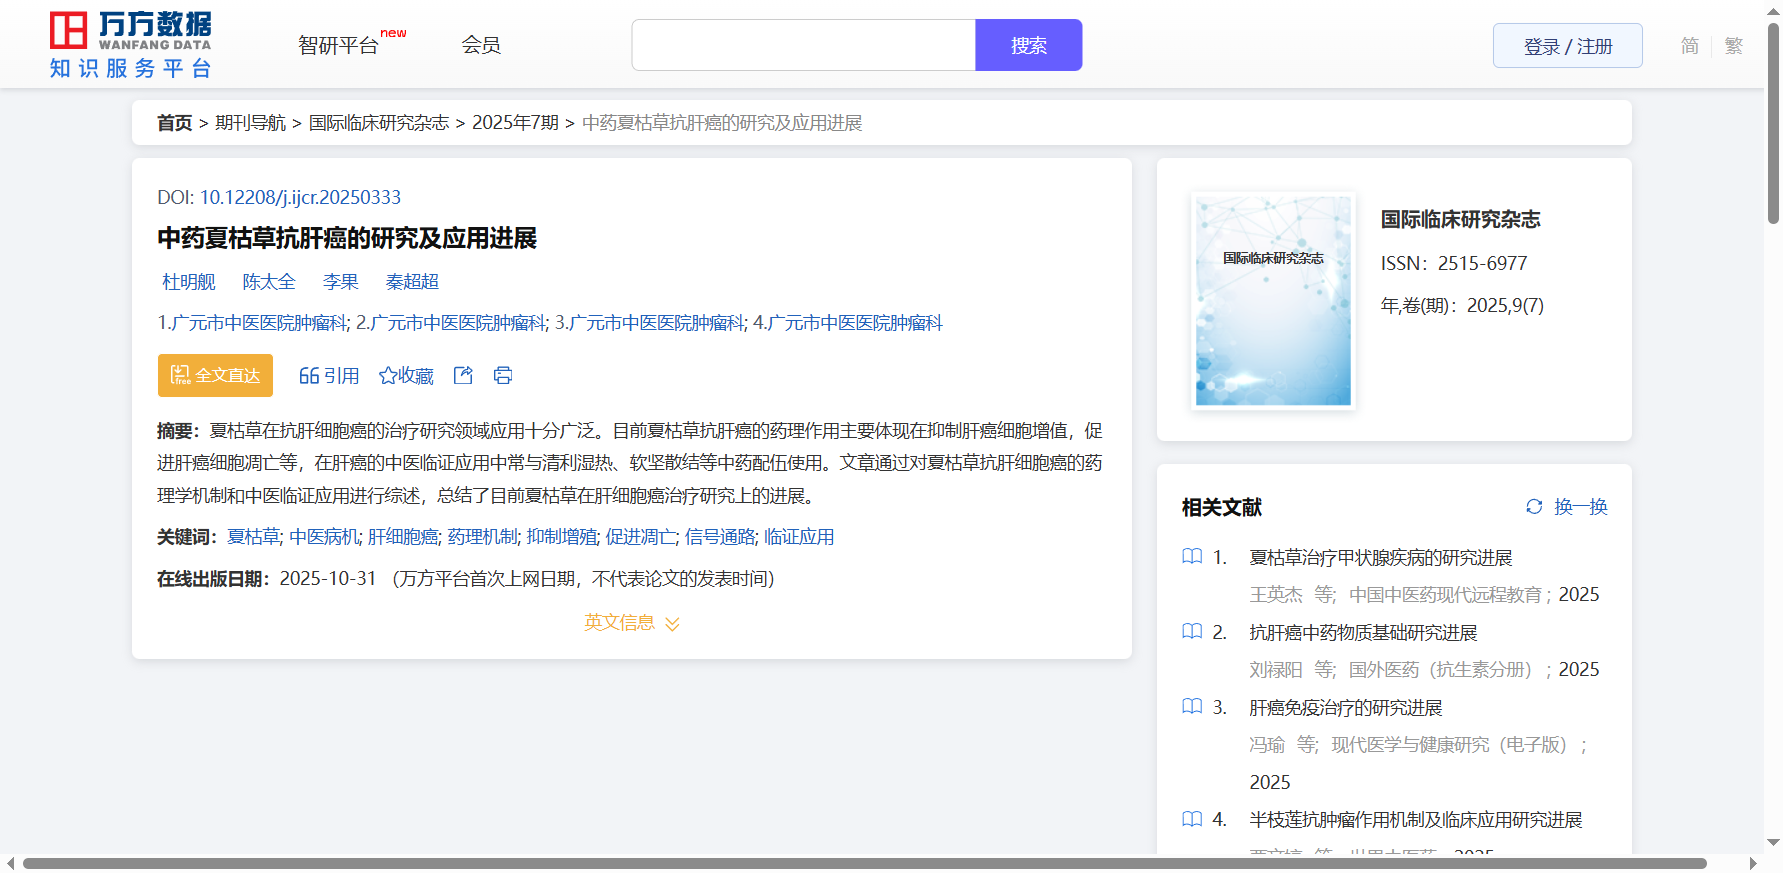Click the search input field
This screenshot has width=1783, height=873.
tap(803, 45)
